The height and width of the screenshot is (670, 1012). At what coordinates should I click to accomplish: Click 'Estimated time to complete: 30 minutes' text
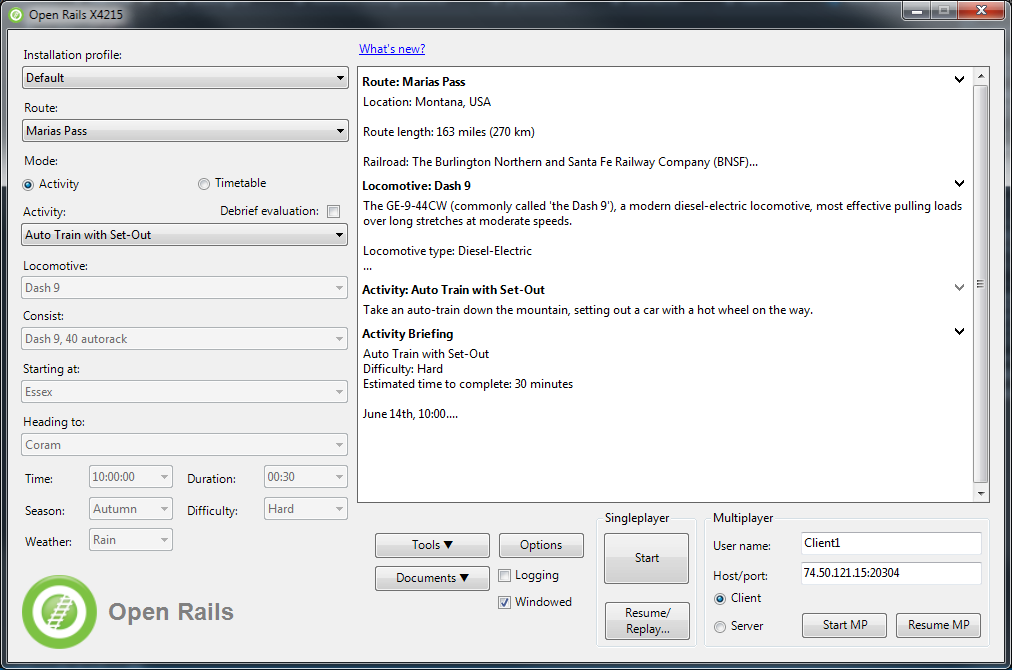pos(468,384)
